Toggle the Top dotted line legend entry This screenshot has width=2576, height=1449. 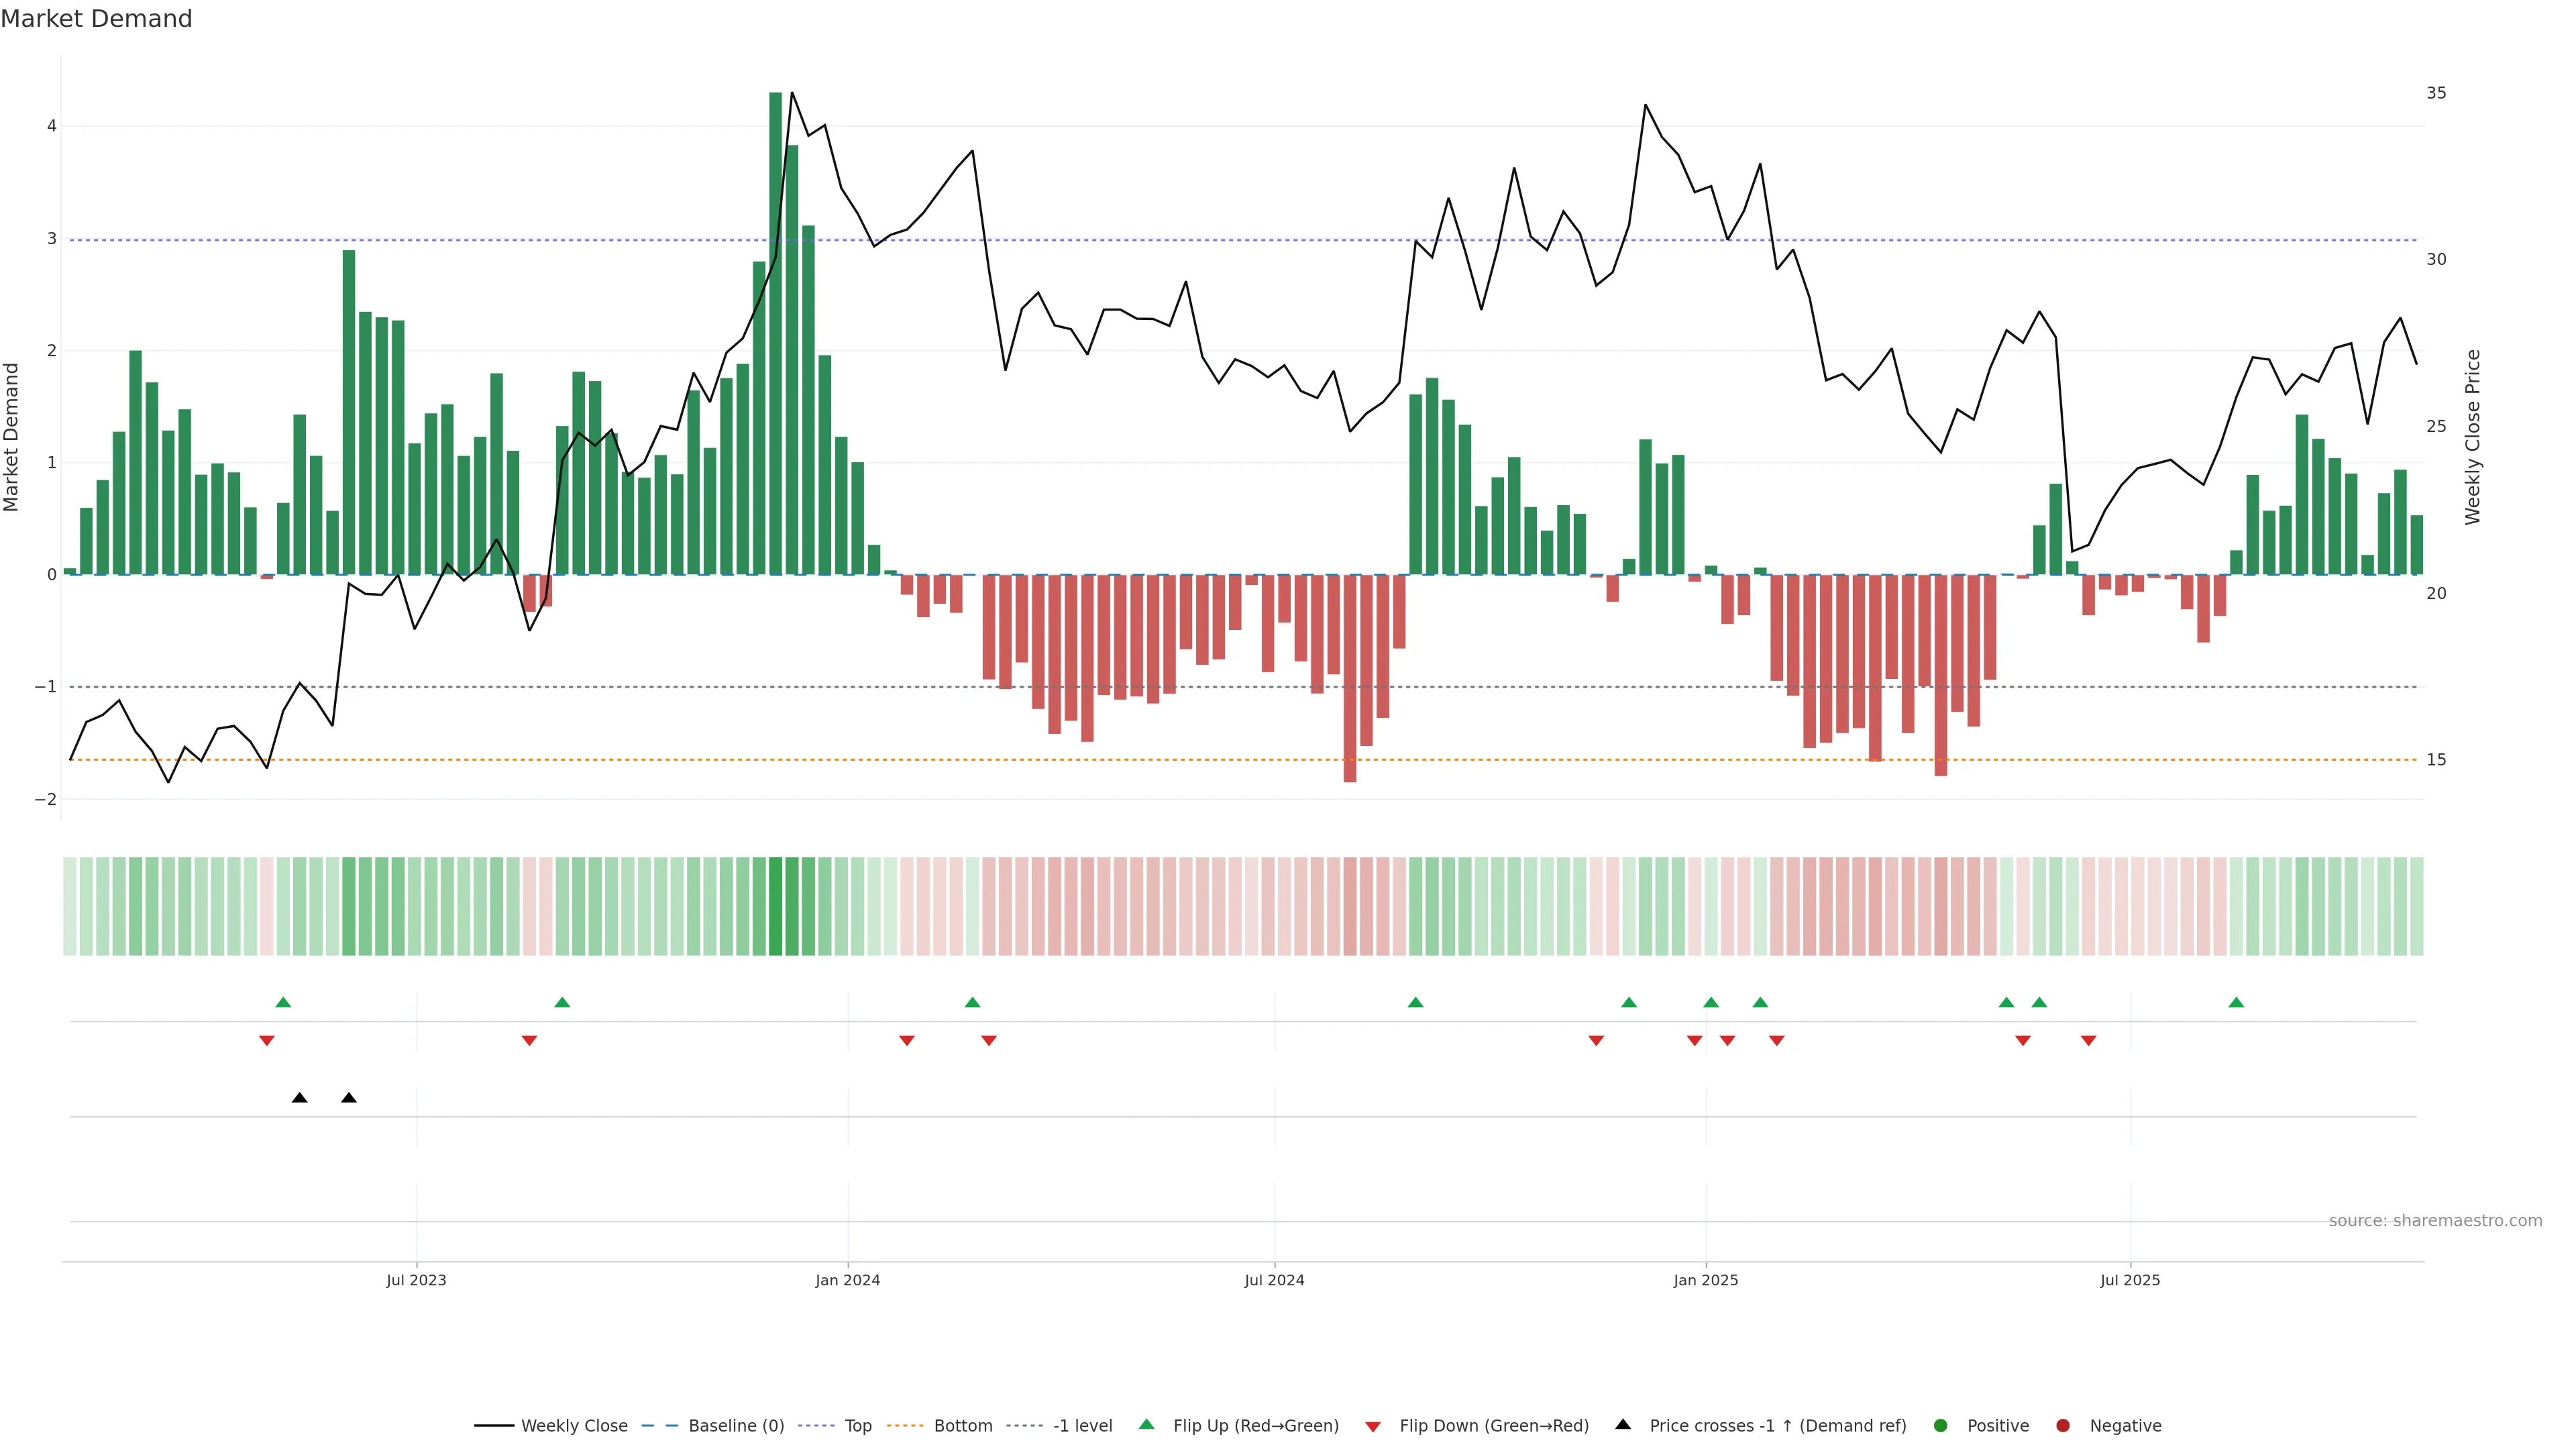point(857,1426)
